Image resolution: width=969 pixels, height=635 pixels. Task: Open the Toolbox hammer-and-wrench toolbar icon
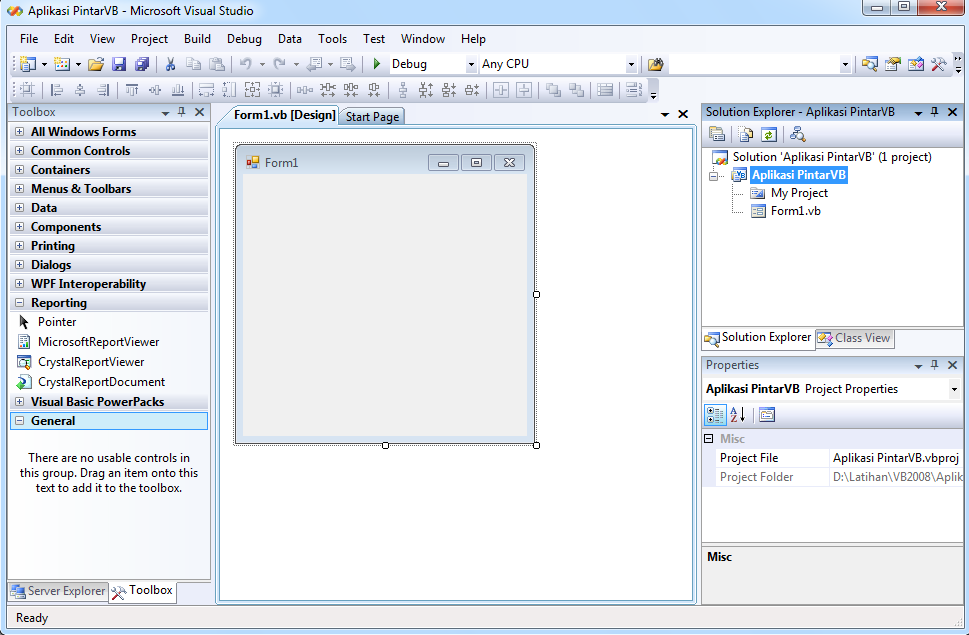(x=938, y=64)
